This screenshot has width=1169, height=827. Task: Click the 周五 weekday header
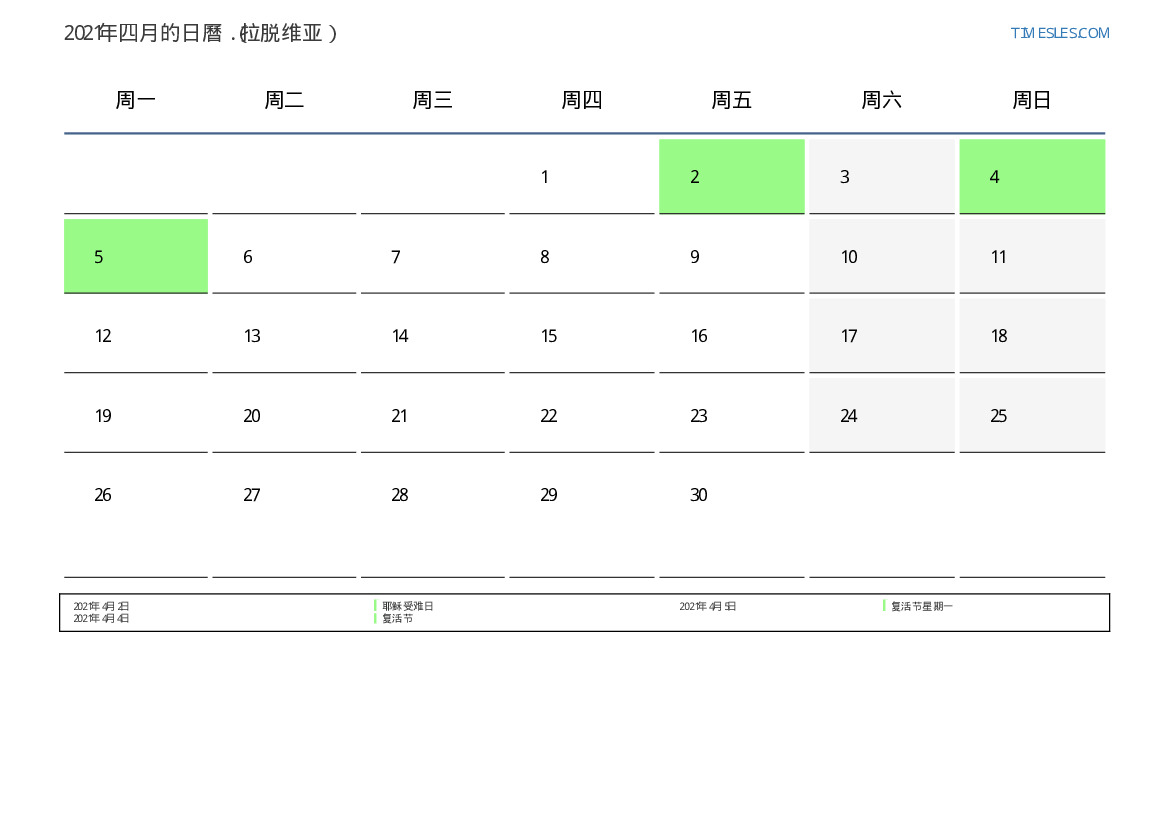point(731,100)
